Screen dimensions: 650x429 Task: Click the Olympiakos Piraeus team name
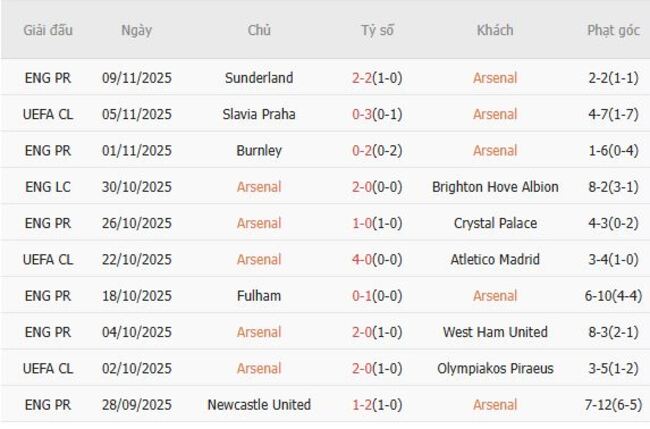pos(495,369)
